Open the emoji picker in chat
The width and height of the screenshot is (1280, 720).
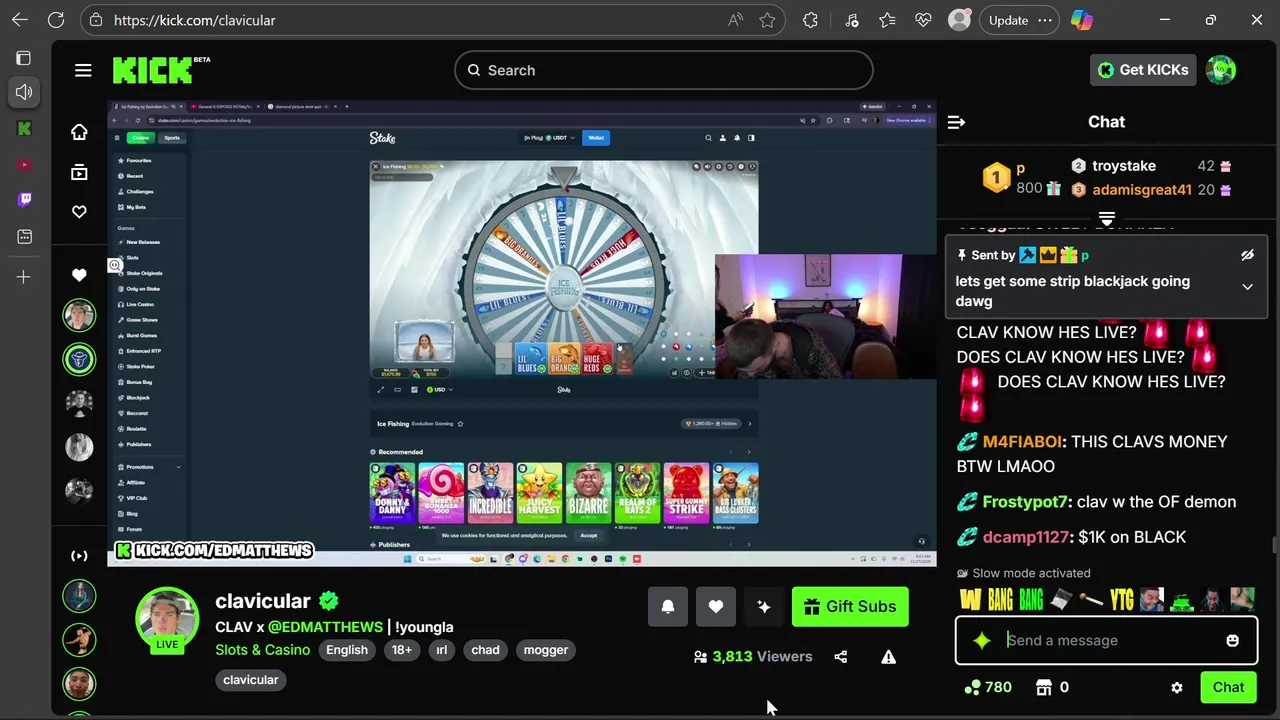tap(1232, 641)
